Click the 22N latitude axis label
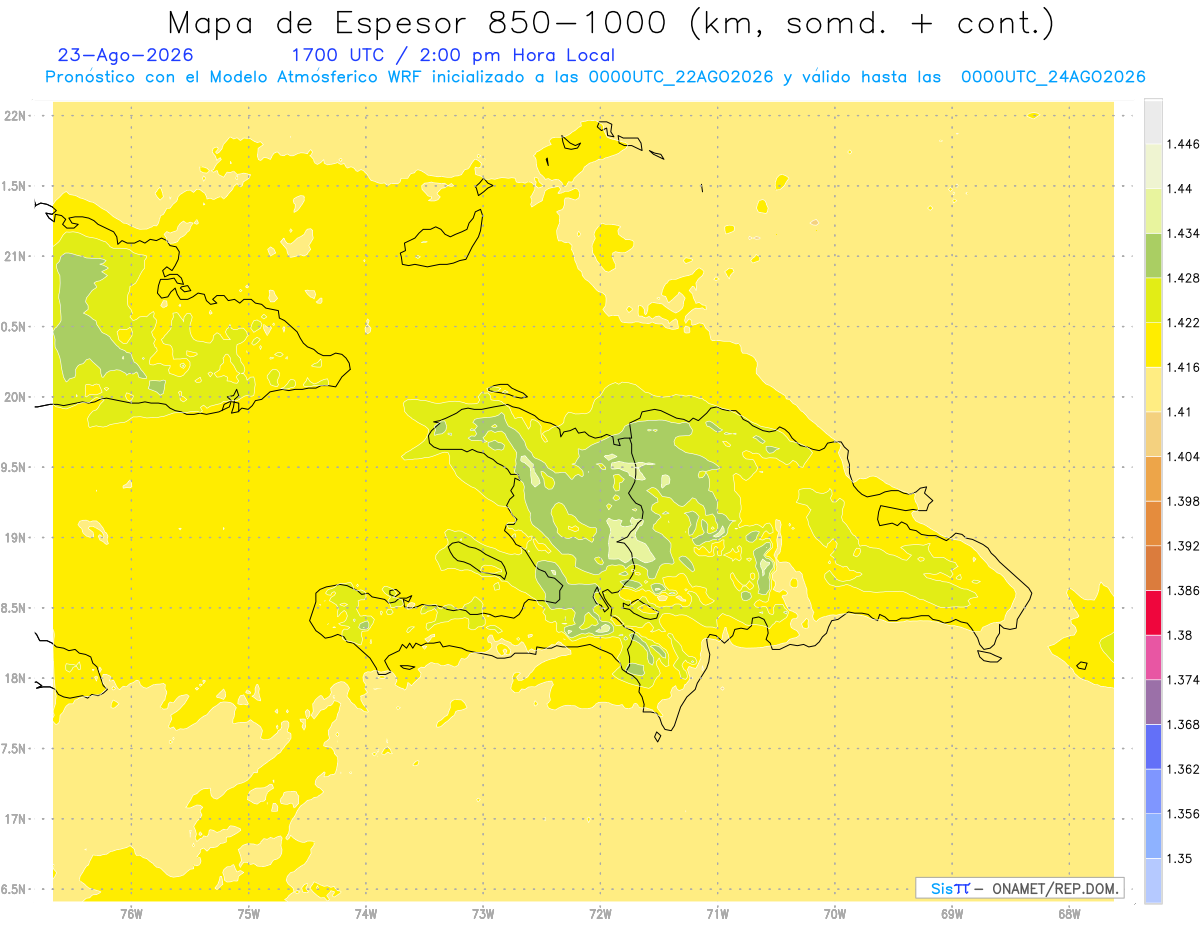This screenshot has height=927, width=1200. (x=15, y=116)
